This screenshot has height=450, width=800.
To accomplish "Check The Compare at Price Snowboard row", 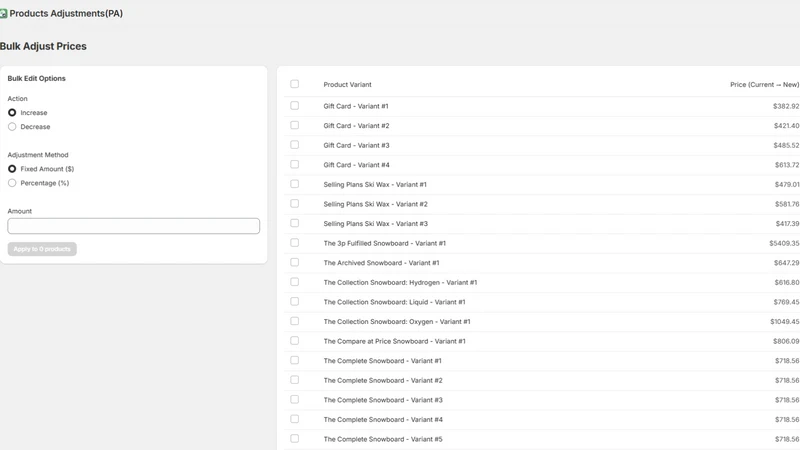I will coord(294,341).
